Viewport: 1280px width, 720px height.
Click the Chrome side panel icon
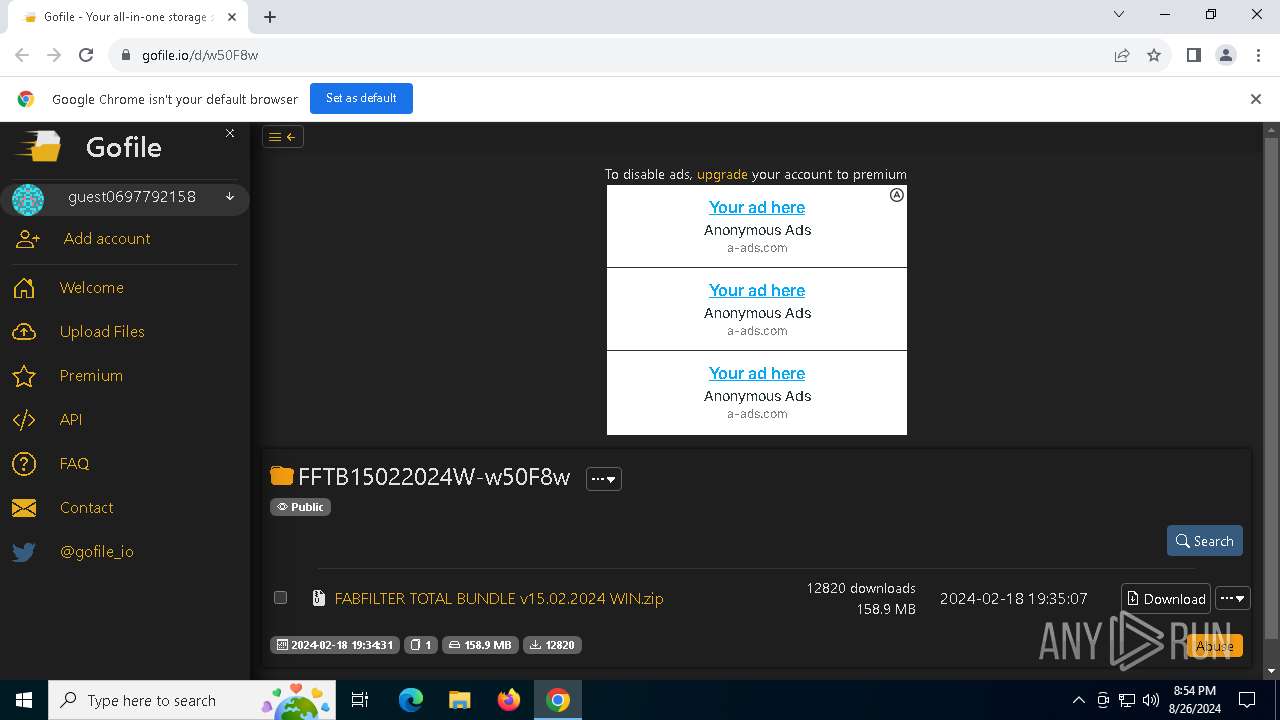click(1193, 55)
